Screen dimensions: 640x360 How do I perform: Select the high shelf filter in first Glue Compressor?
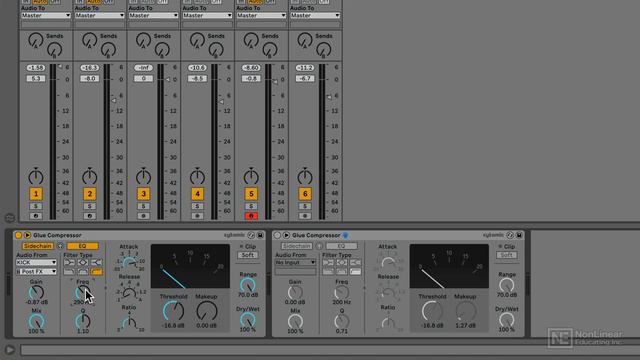tap(96, 262)
